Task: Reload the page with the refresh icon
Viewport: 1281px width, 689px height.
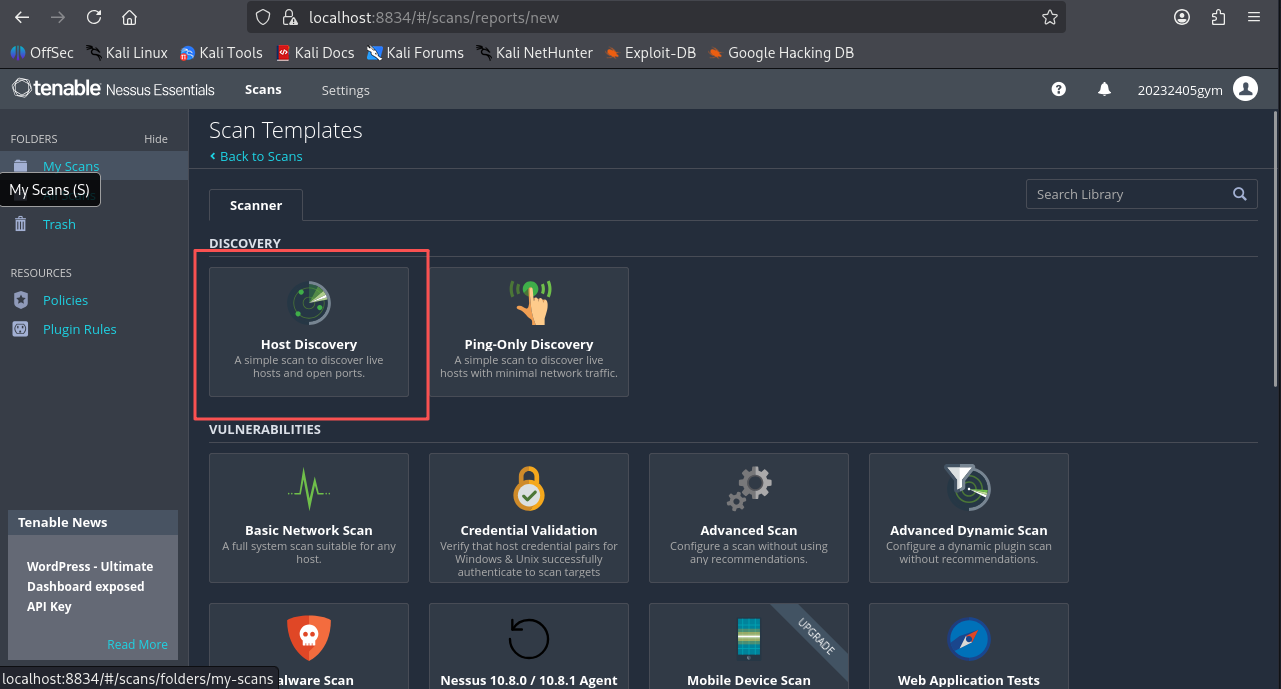Action: click(94, 17)
